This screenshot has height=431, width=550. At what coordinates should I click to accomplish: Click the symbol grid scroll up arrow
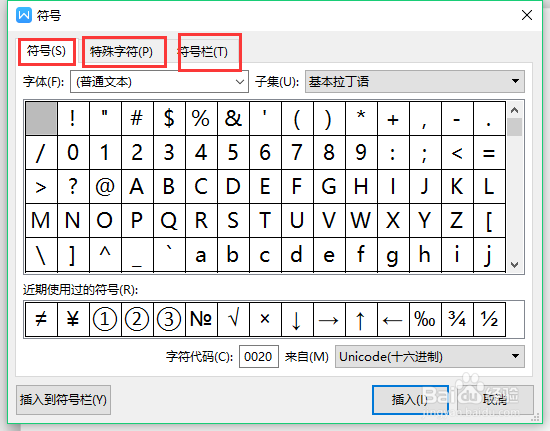pyautogui.click(x=515, y=110)
